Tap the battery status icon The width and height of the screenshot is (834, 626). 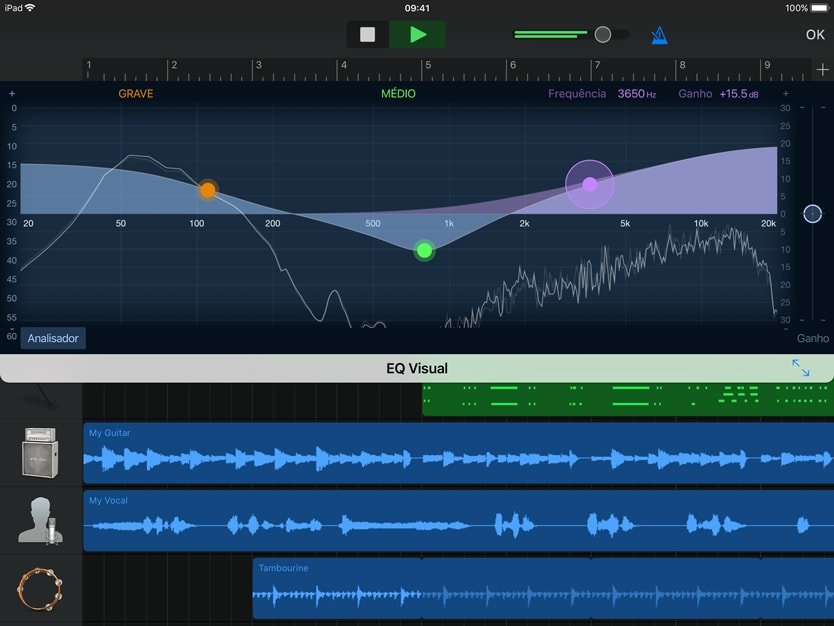point(820,8)
